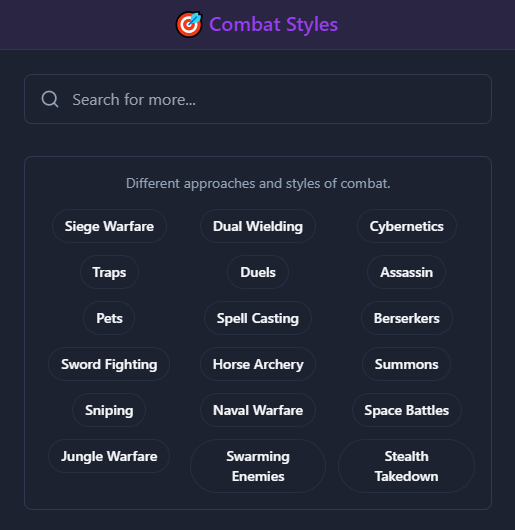Select the Siege Warfare tag
This screenshot has width=515, height=530.
pyautogui.click(x=109, y=226)
